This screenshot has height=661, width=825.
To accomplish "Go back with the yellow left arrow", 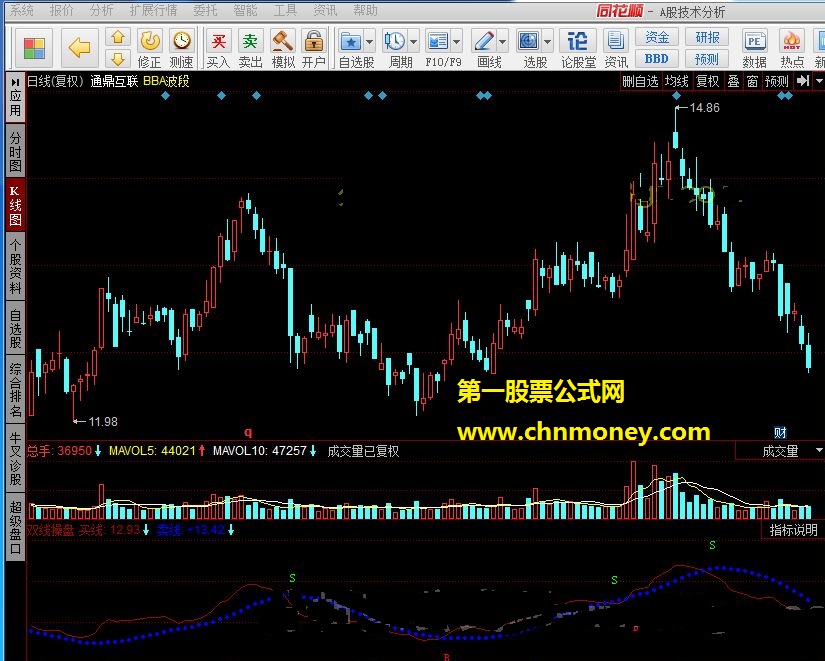I will tap(79, 48).
